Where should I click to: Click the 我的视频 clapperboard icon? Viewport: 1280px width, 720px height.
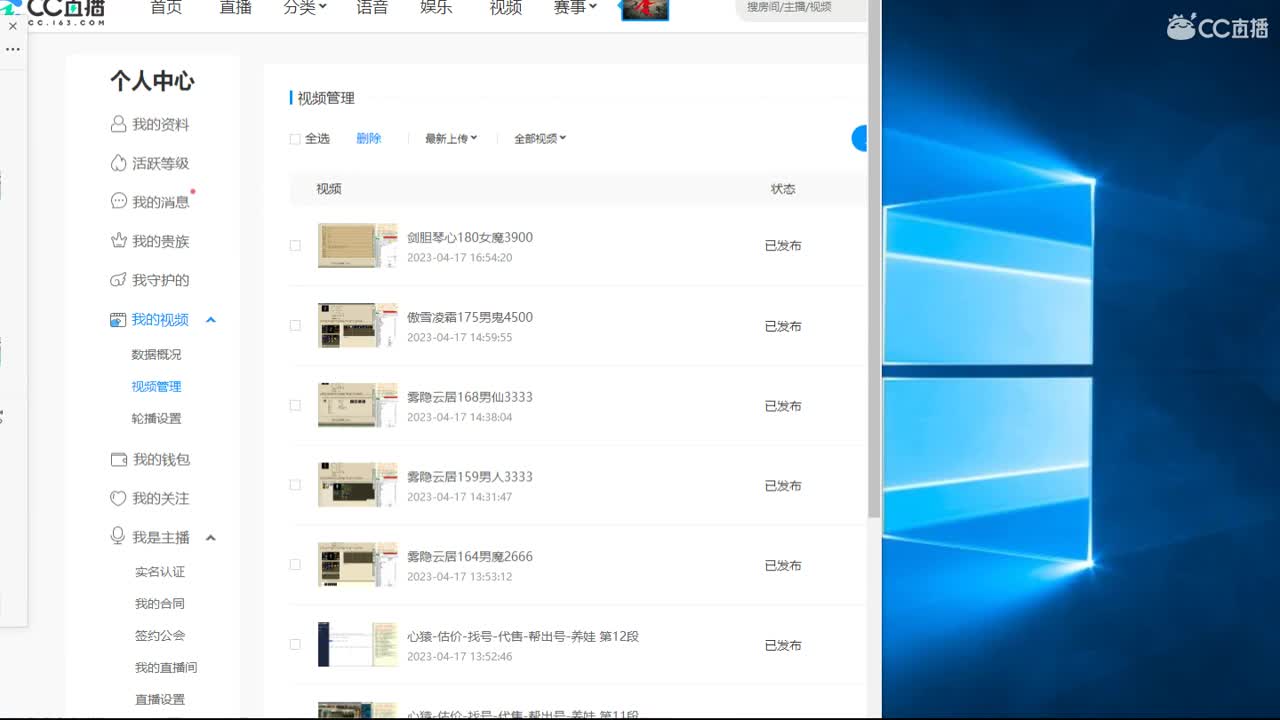coord(118,319)
